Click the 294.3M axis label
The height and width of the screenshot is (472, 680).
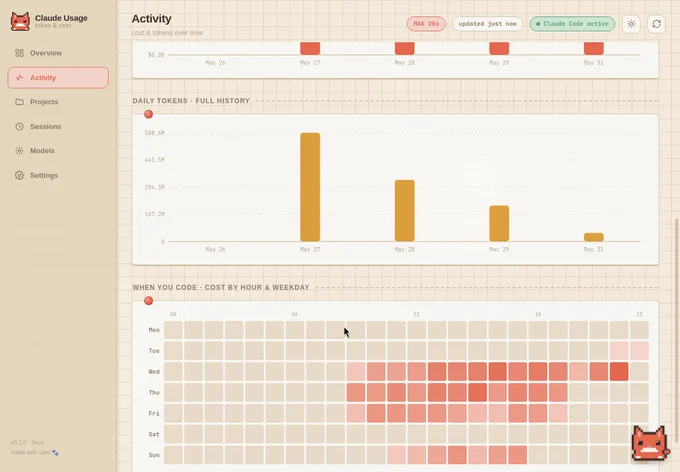point(155,187)
